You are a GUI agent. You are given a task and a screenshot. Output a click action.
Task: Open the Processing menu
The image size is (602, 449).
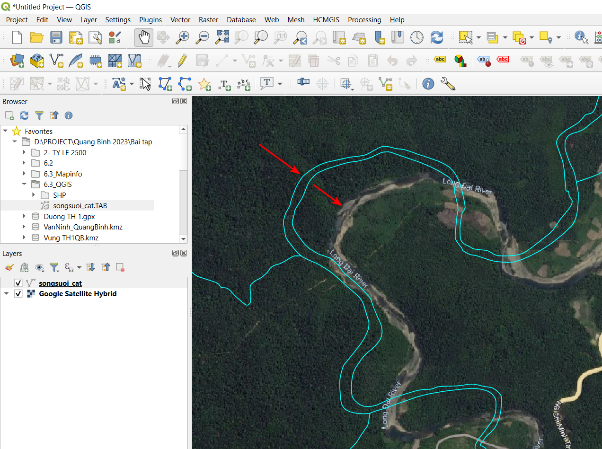point(364,20)
